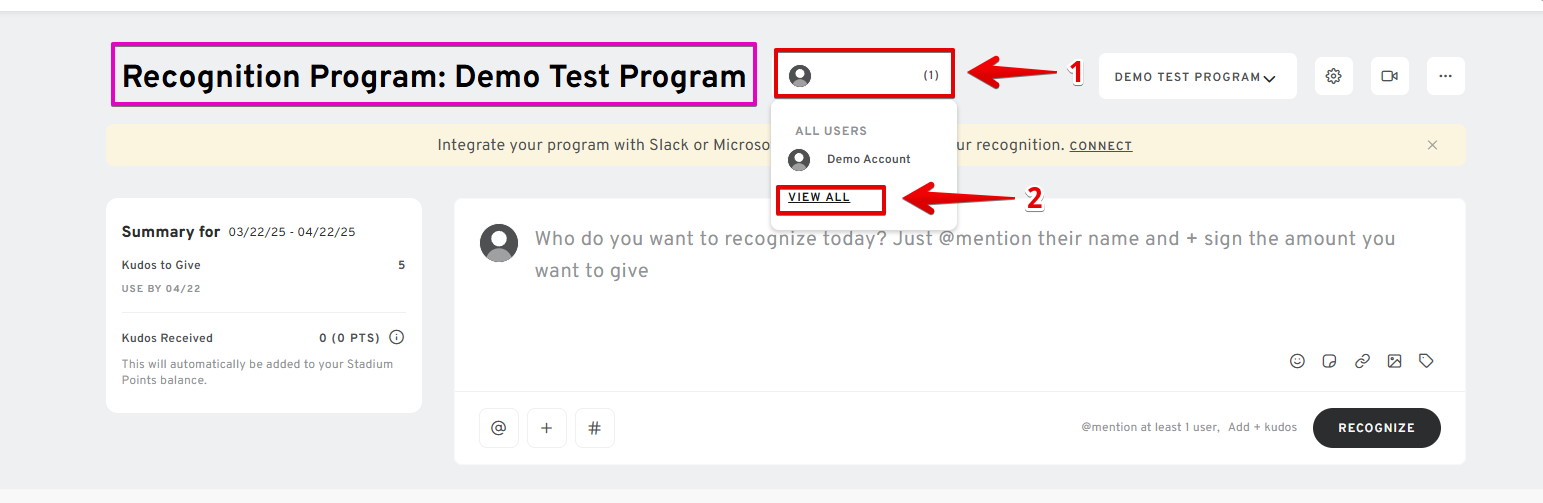Screen dimensions: 1543x503
Task: Open the settings gear icon
Action: tap(1333, 76)
